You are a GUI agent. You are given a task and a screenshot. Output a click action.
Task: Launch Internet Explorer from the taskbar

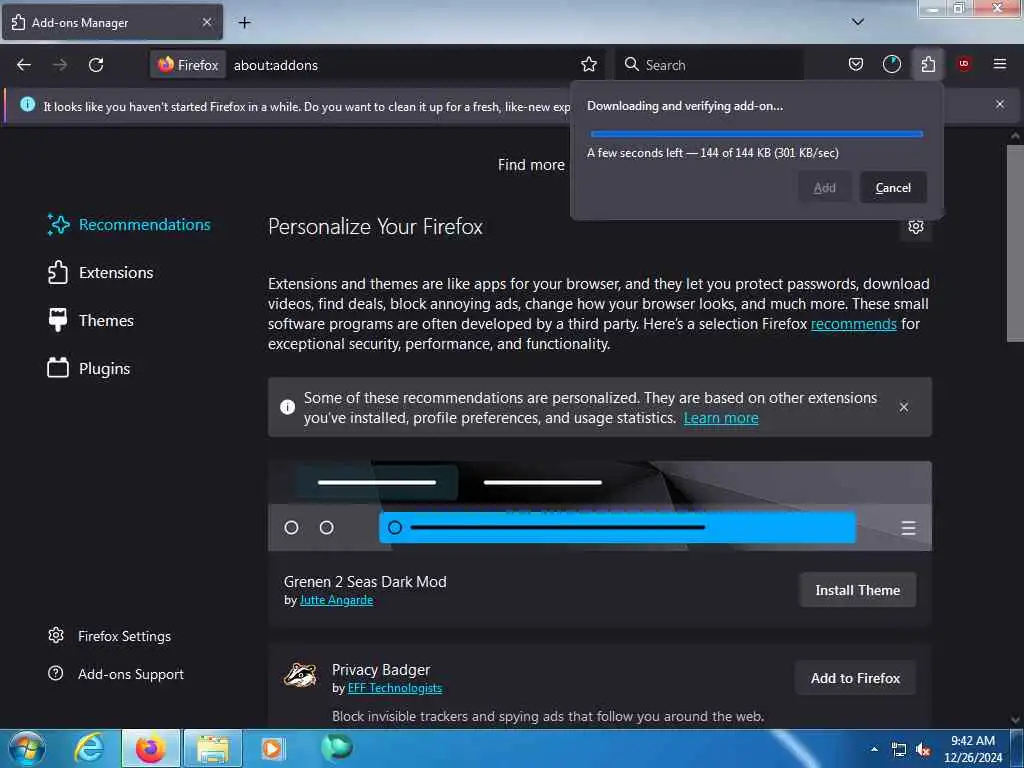(x=89, y=748)
